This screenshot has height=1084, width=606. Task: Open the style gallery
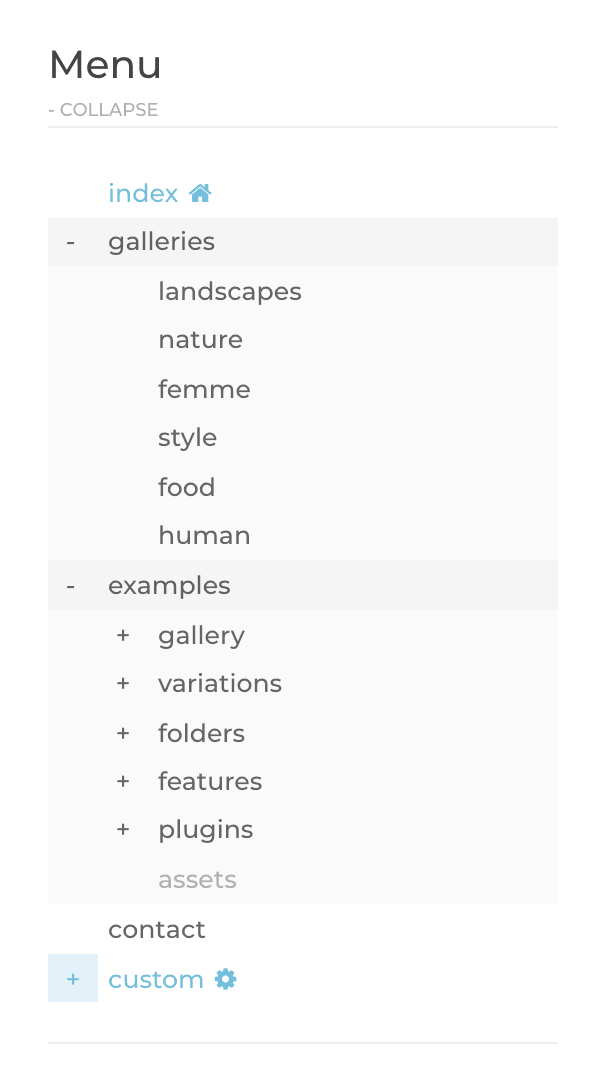click(x=187, y=438)
